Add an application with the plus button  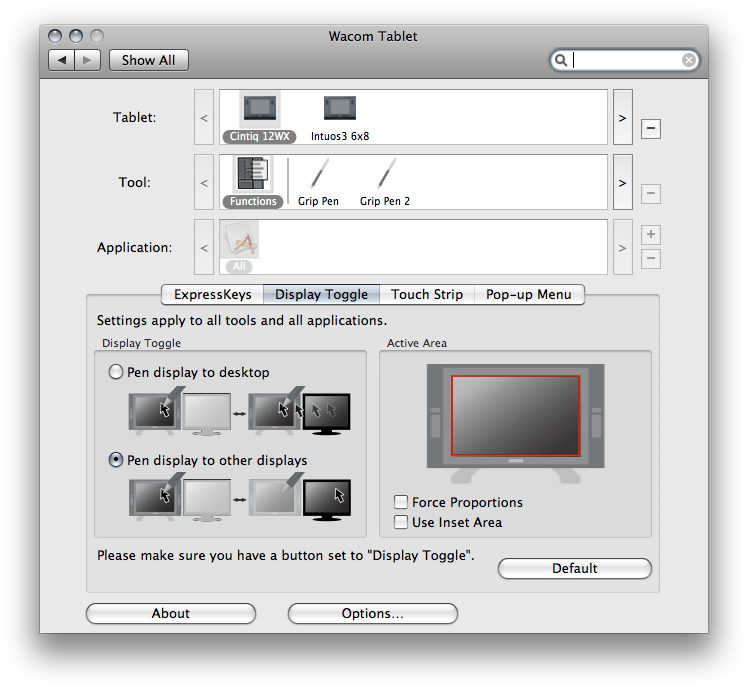651,234
